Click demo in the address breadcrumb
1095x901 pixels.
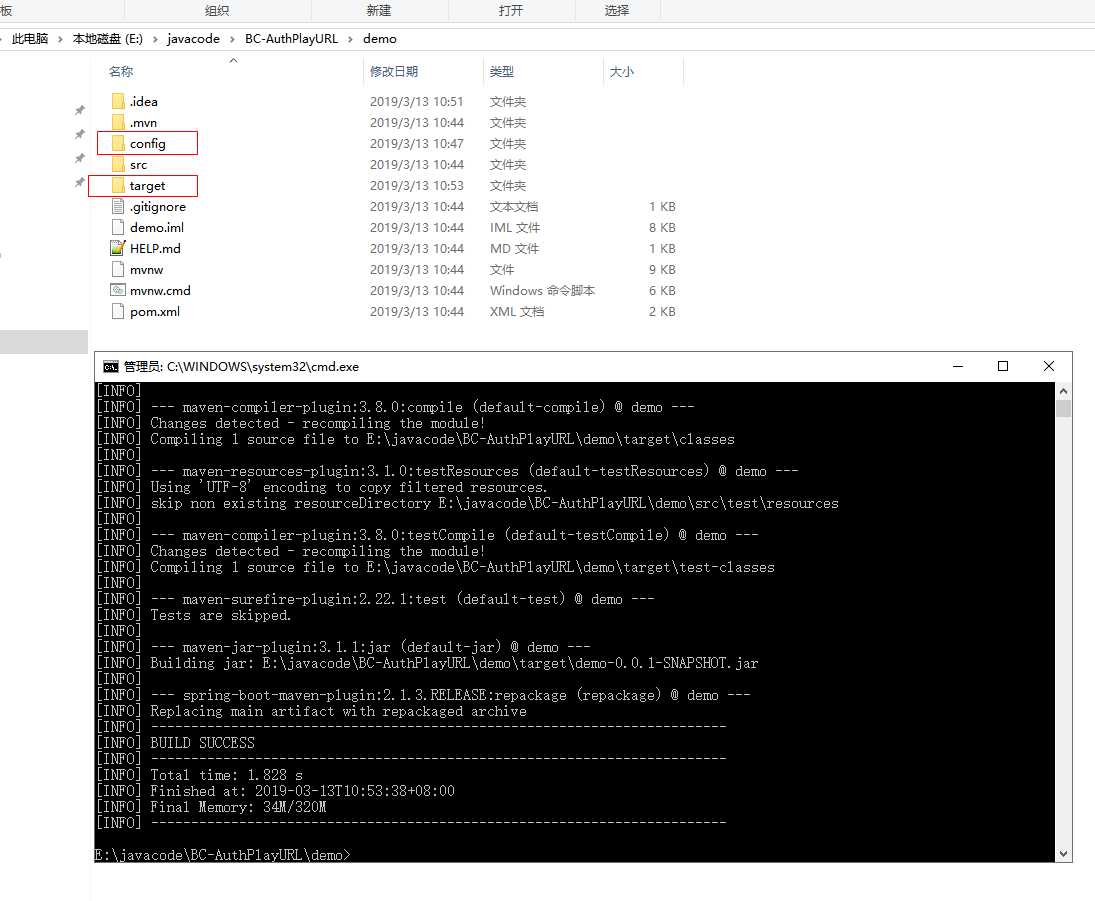click(x=380, y=38)
